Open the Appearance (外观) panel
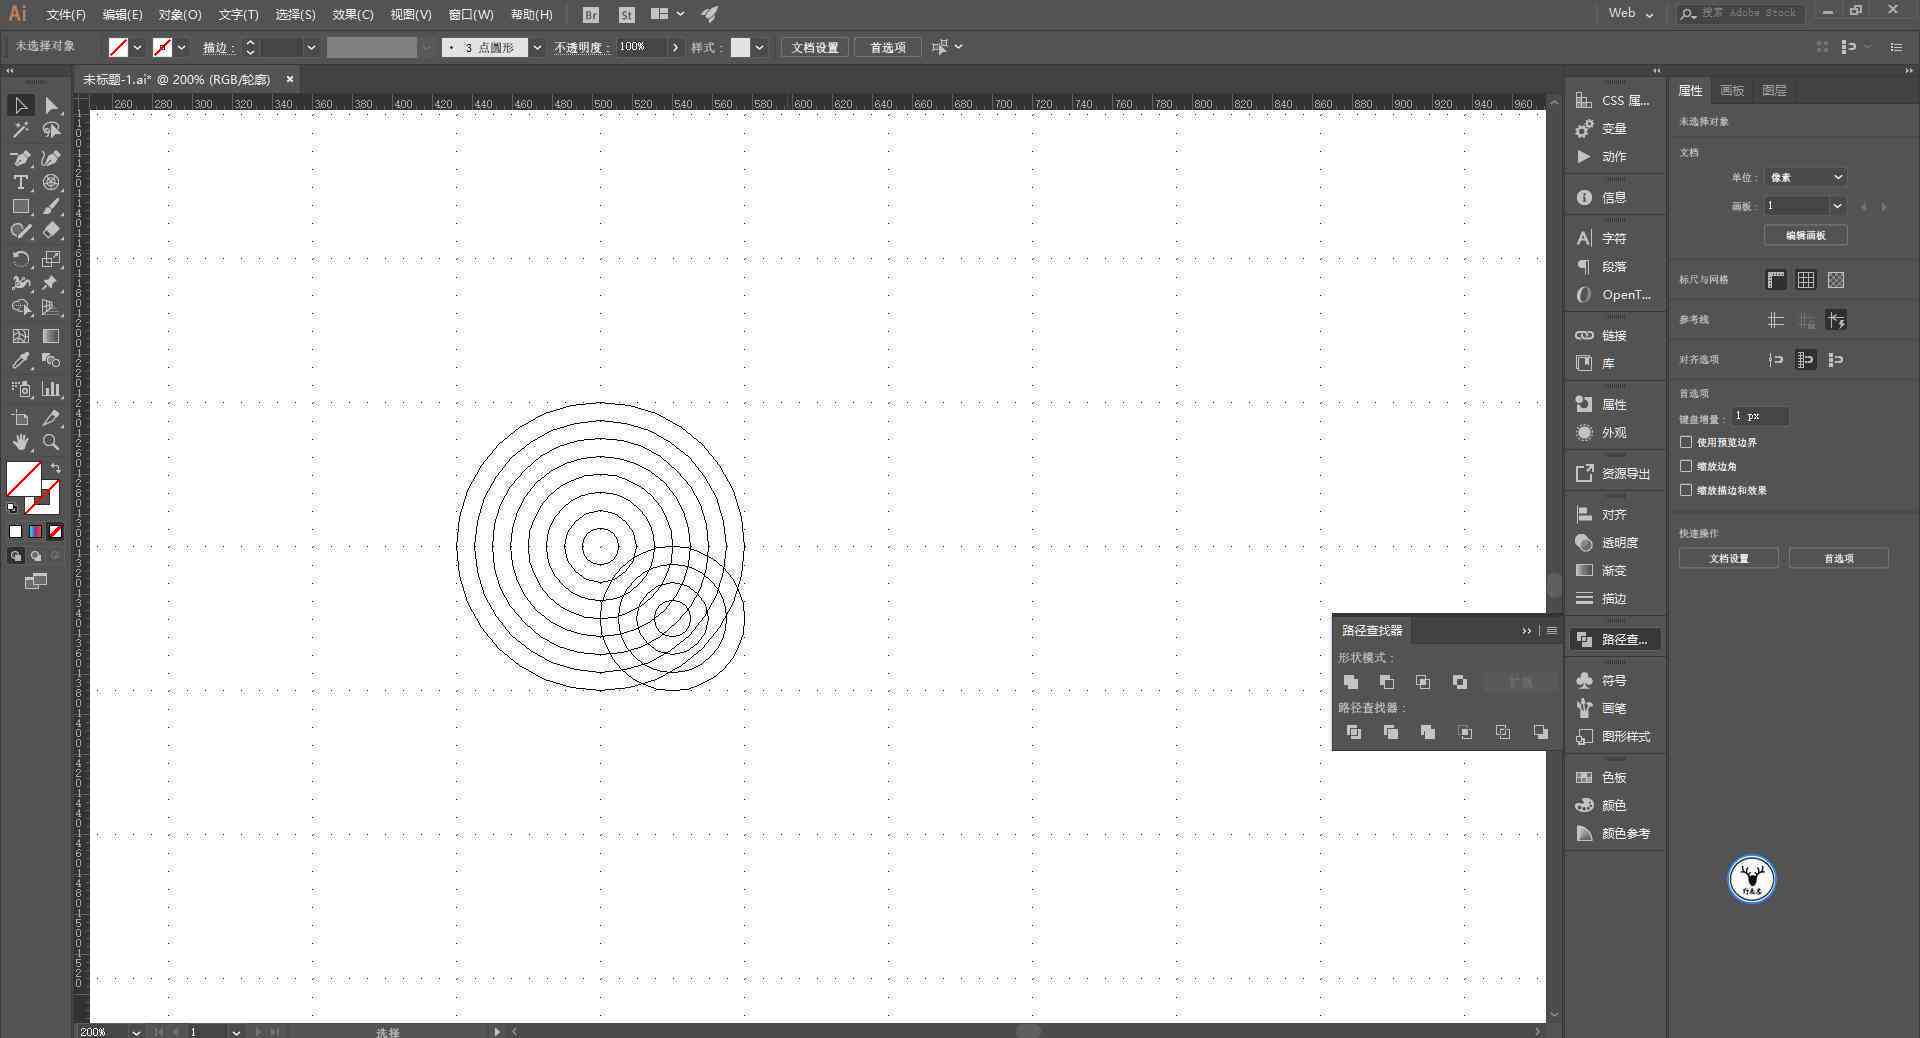This screenshot has width=1920, height=1038. point(1614,433)
